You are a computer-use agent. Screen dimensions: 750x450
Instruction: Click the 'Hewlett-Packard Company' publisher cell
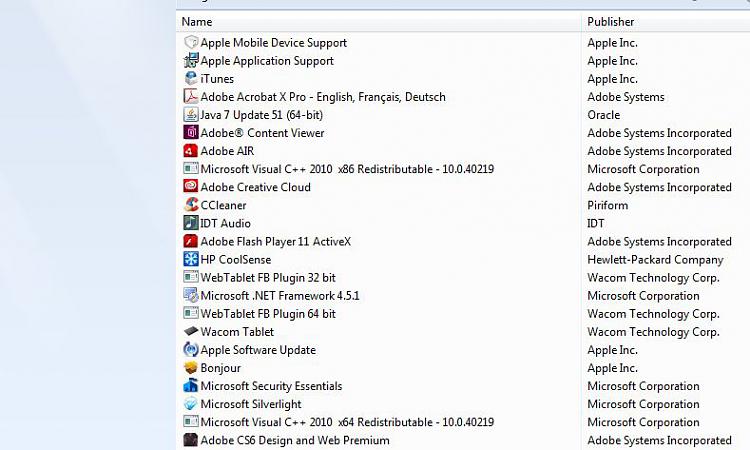tap(655, 260)
